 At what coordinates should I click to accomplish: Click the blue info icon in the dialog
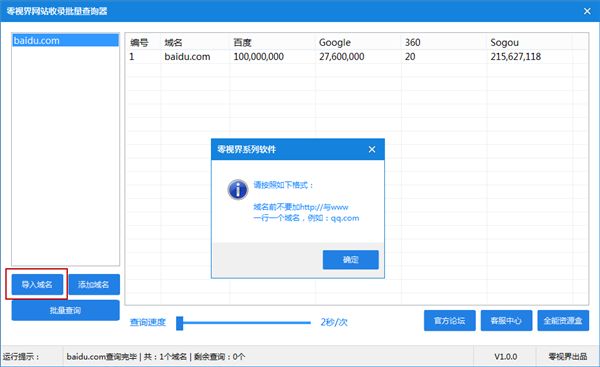pos(238,189)
